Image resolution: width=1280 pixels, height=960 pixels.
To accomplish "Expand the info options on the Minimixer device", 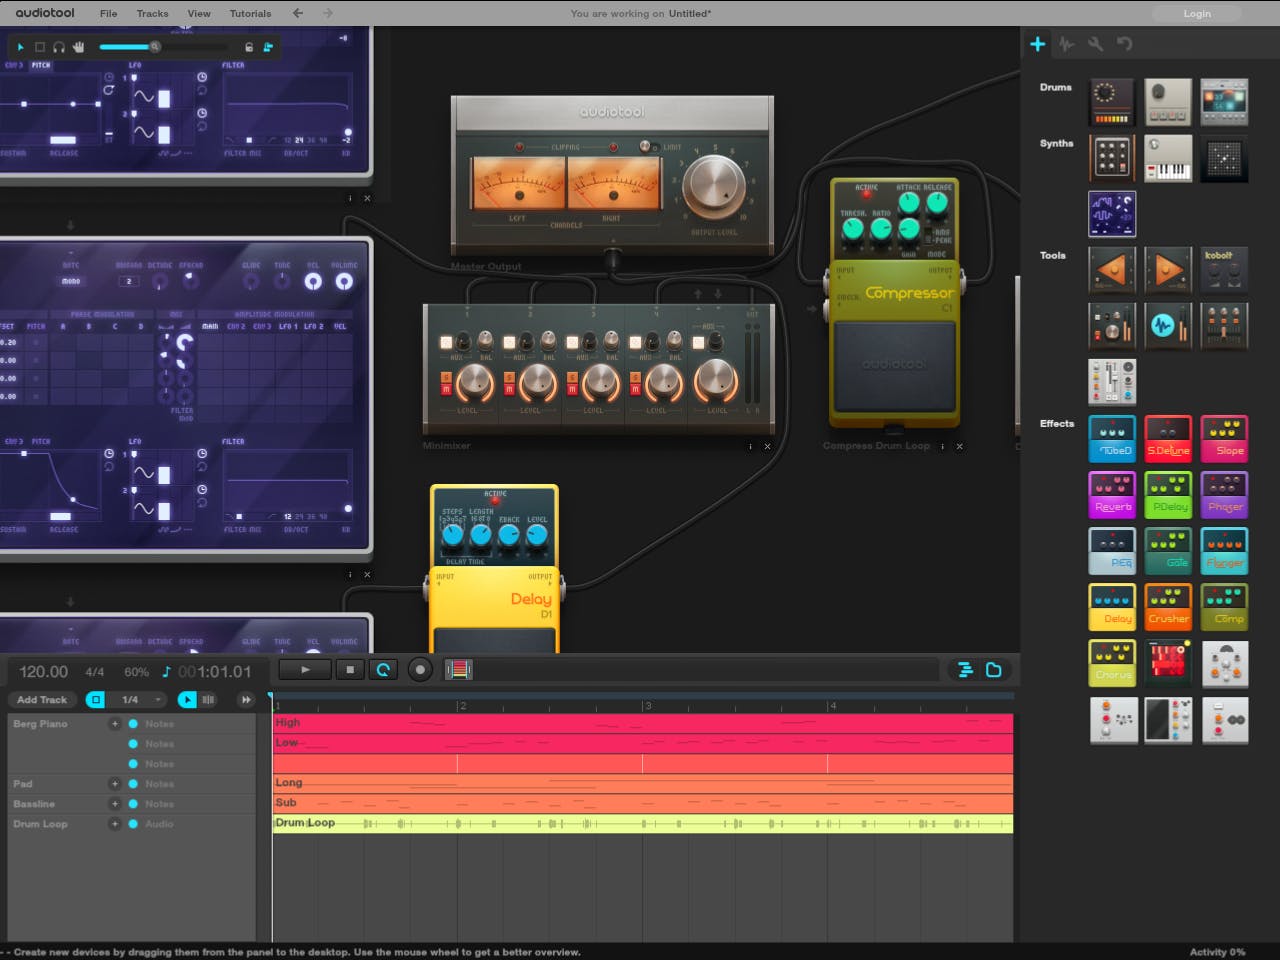I will (x=750, y=446).
